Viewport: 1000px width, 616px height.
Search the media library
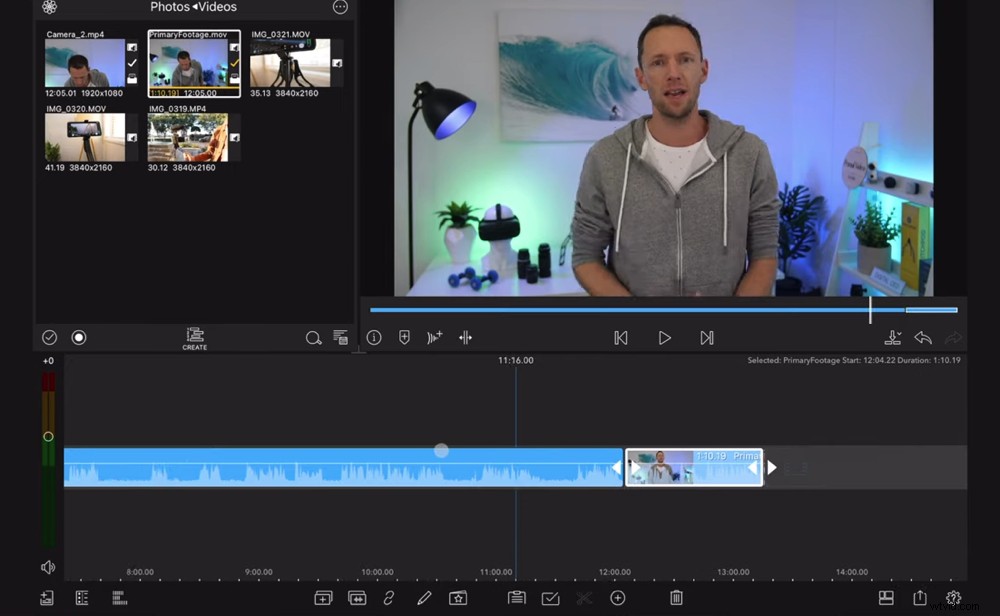click(x=314, y=338)
